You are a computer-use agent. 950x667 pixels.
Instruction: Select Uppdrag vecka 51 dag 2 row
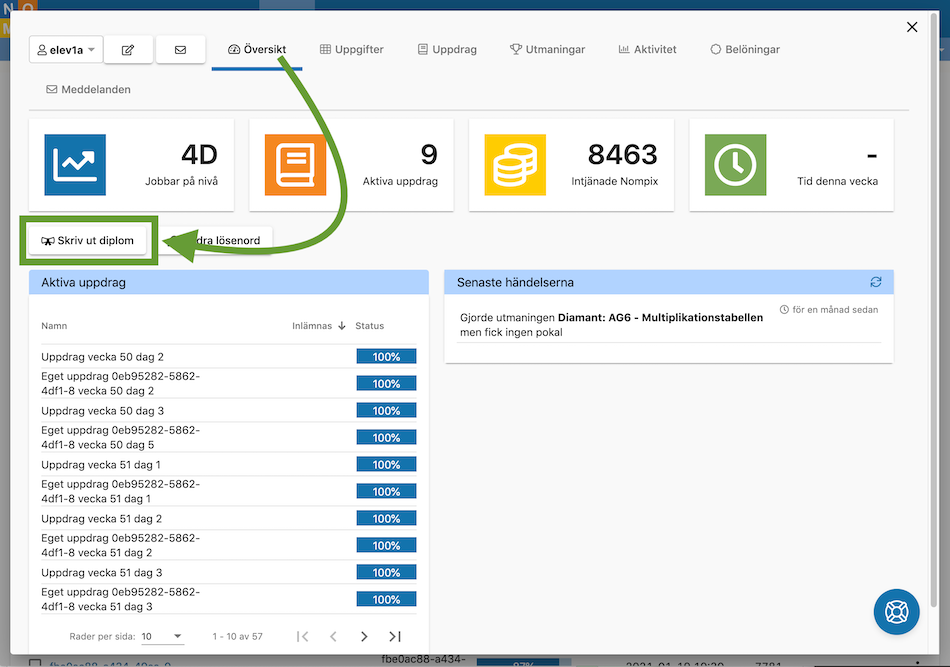coord(229,519)
